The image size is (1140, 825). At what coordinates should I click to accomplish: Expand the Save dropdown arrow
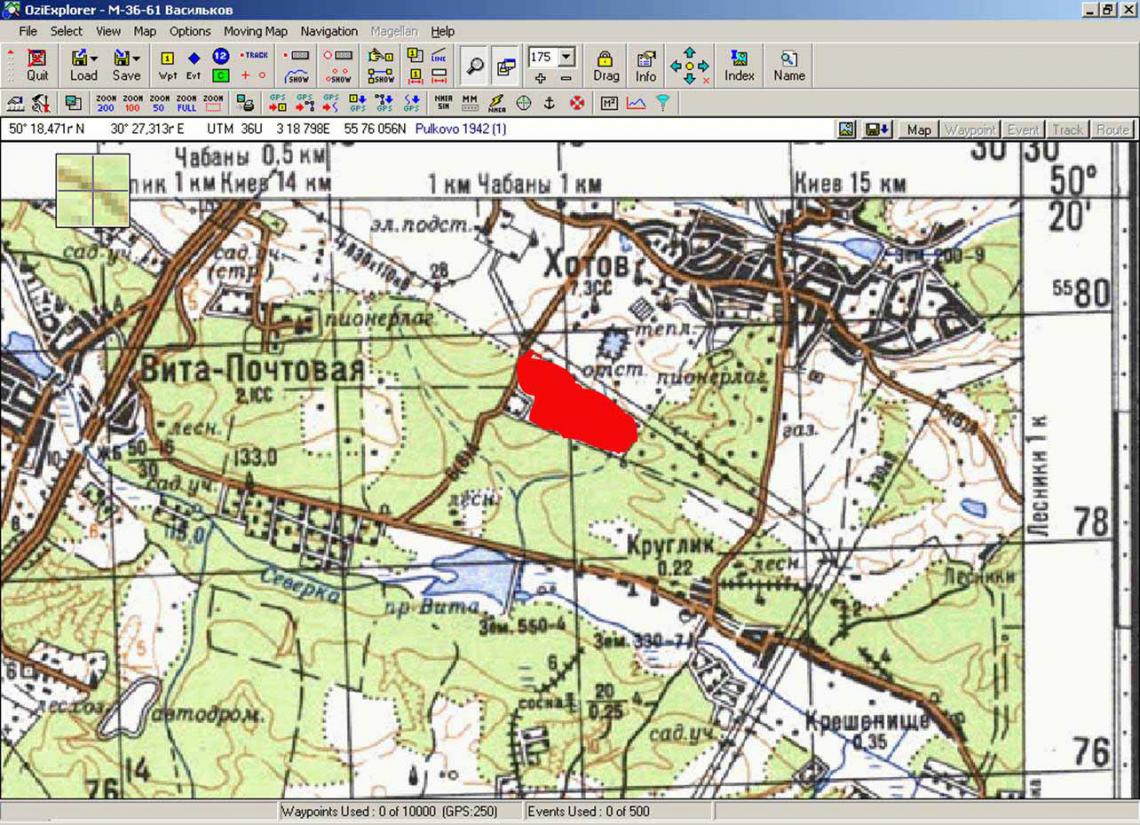[x=137, y=59]
